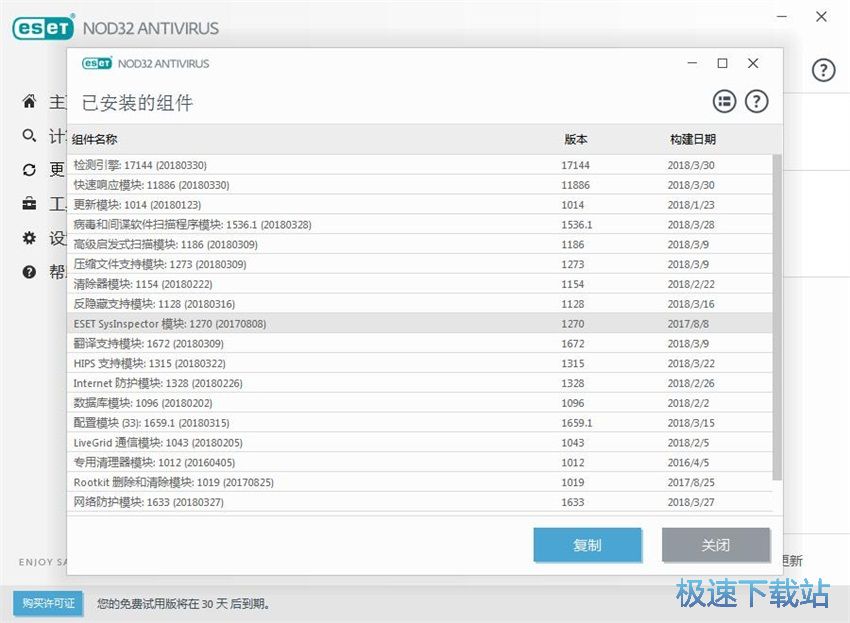Screen dimensions: 850x623
Task: Close the dialog with the title-bar X
Action: (753, 63)
